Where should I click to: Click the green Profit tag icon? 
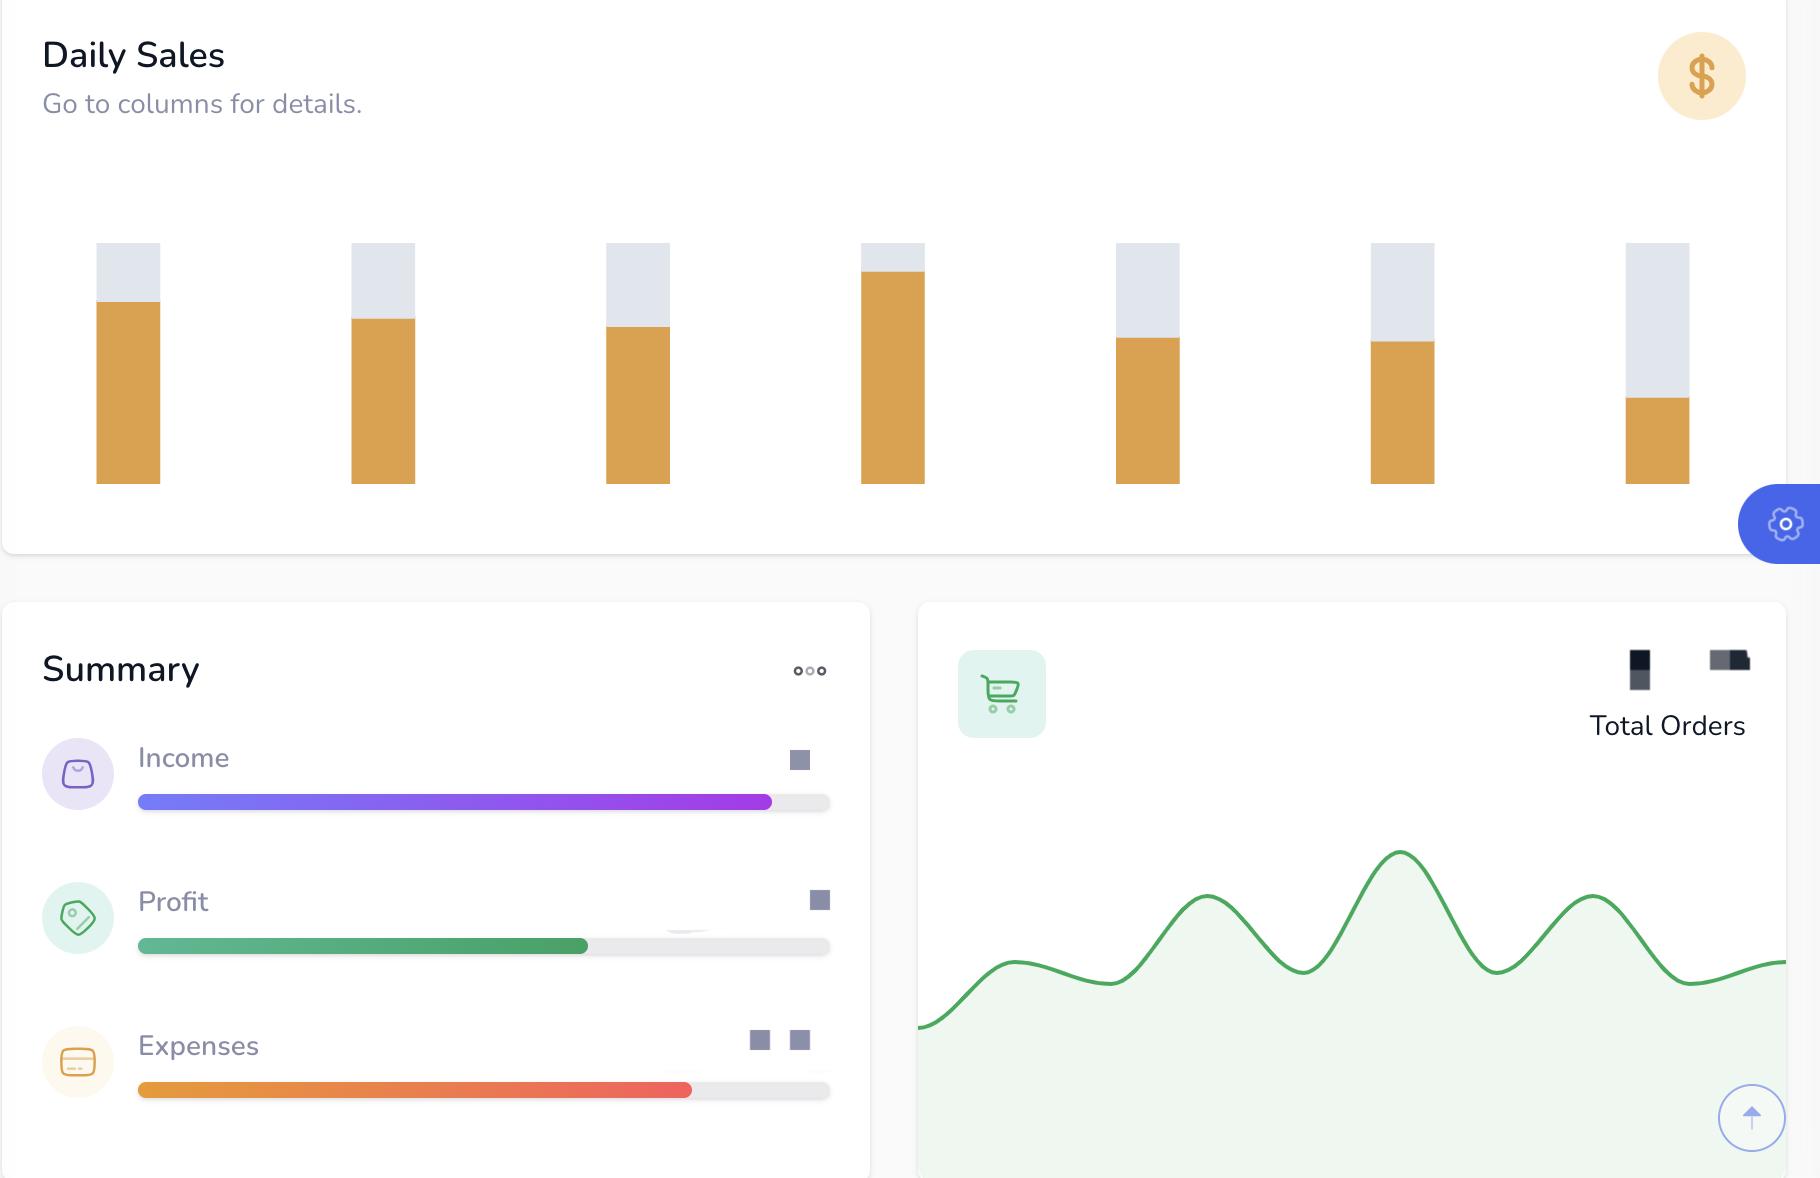(x=78, y=918)
